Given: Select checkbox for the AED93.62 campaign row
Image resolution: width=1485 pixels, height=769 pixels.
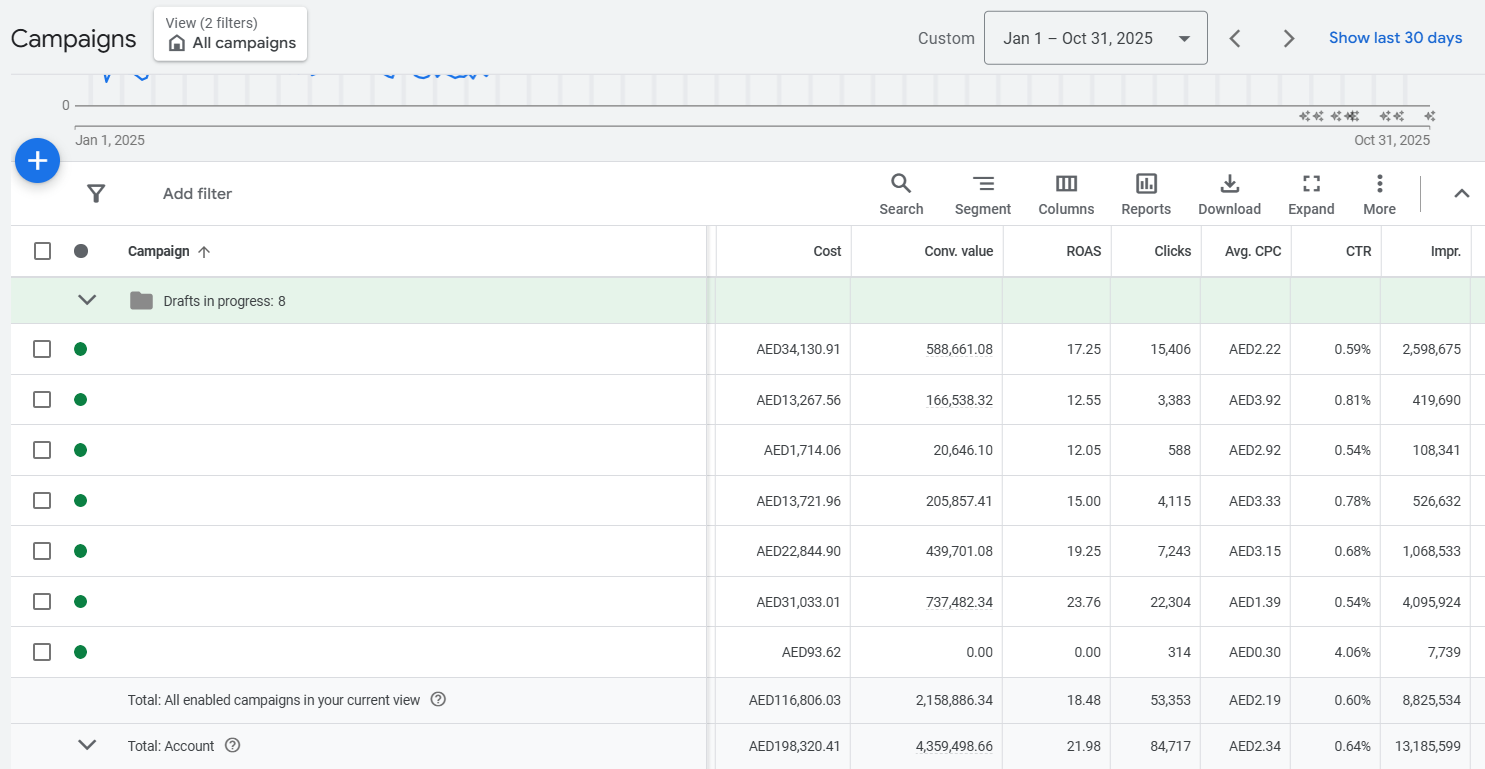Looking at the screenshot, I should click(x=42, y=652).
